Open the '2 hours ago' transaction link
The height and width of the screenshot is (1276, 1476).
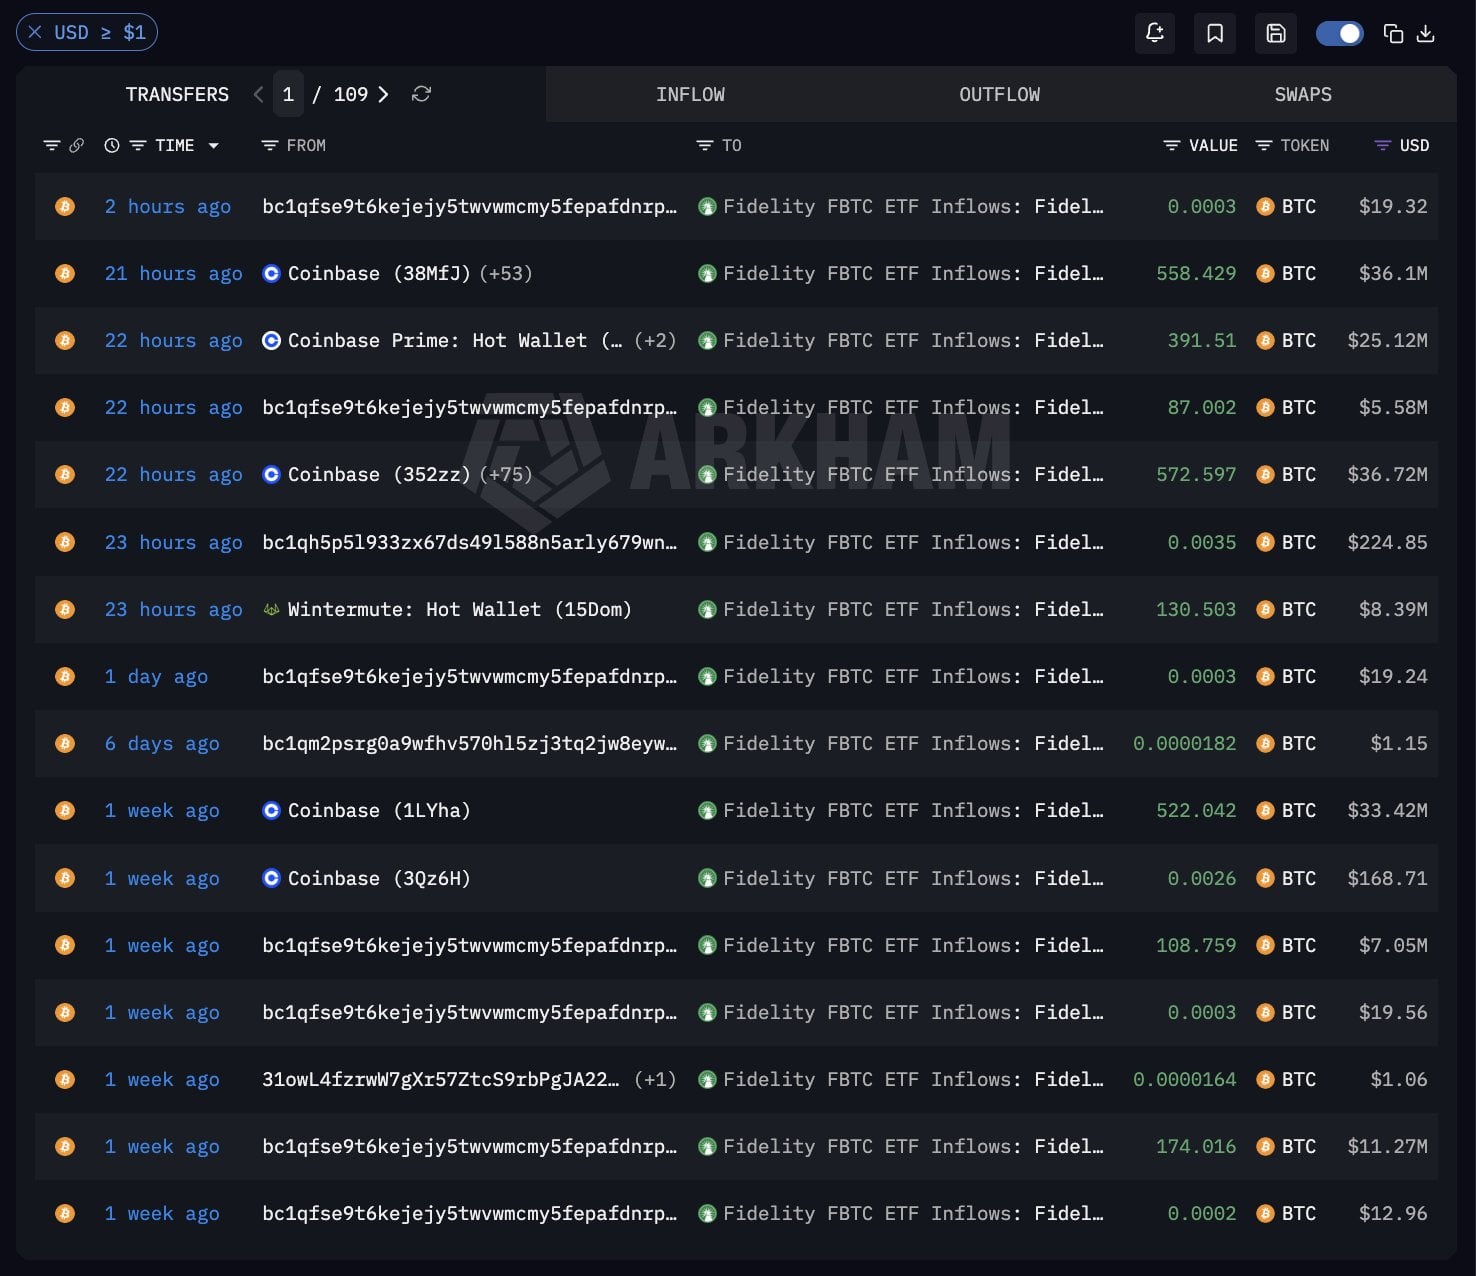point(168,206)
